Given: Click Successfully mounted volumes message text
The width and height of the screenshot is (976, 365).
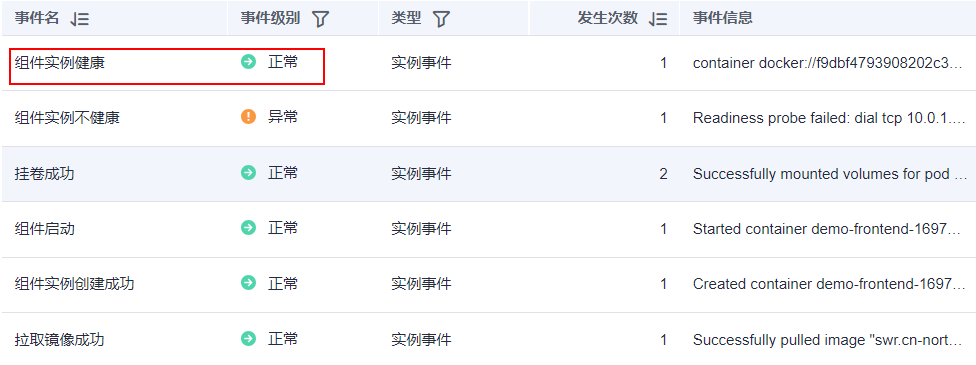Looking at the screenshot, I should [x=830, y=174].
